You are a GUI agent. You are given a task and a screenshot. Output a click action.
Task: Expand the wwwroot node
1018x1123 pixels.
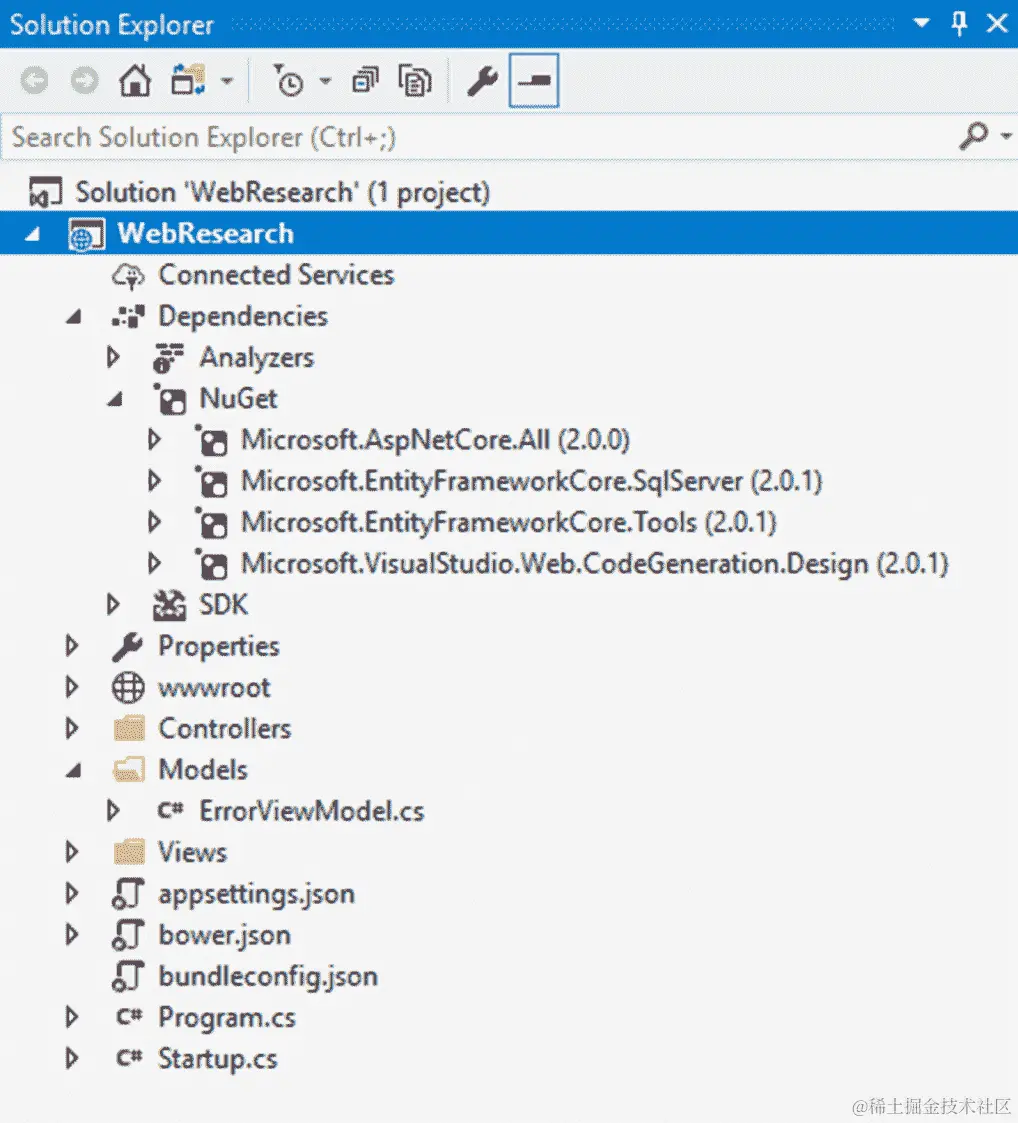tap(72, 688)
